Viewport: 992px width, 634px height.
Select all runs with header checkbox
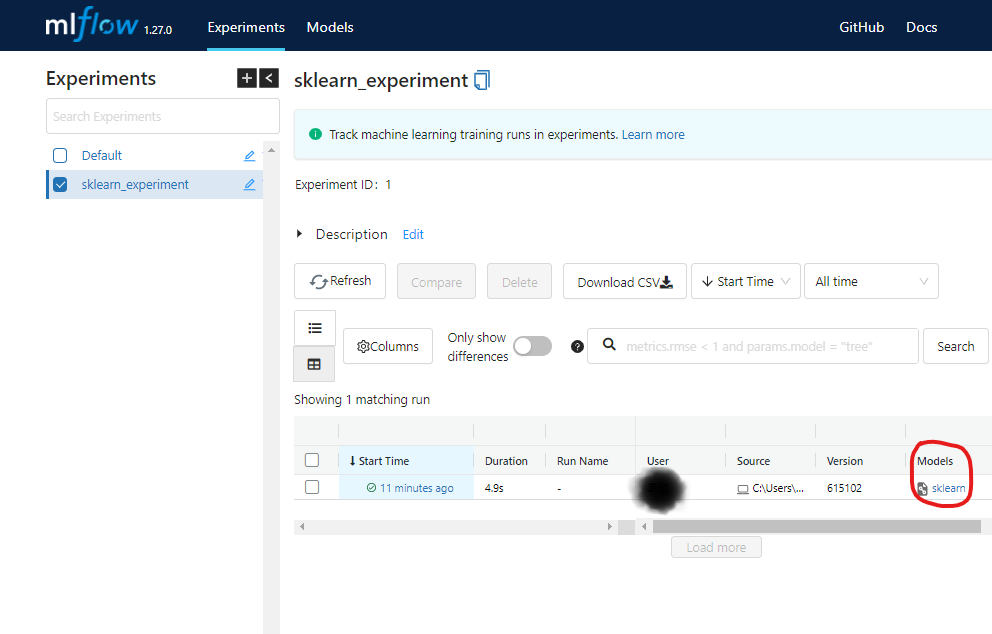point(312,460)
